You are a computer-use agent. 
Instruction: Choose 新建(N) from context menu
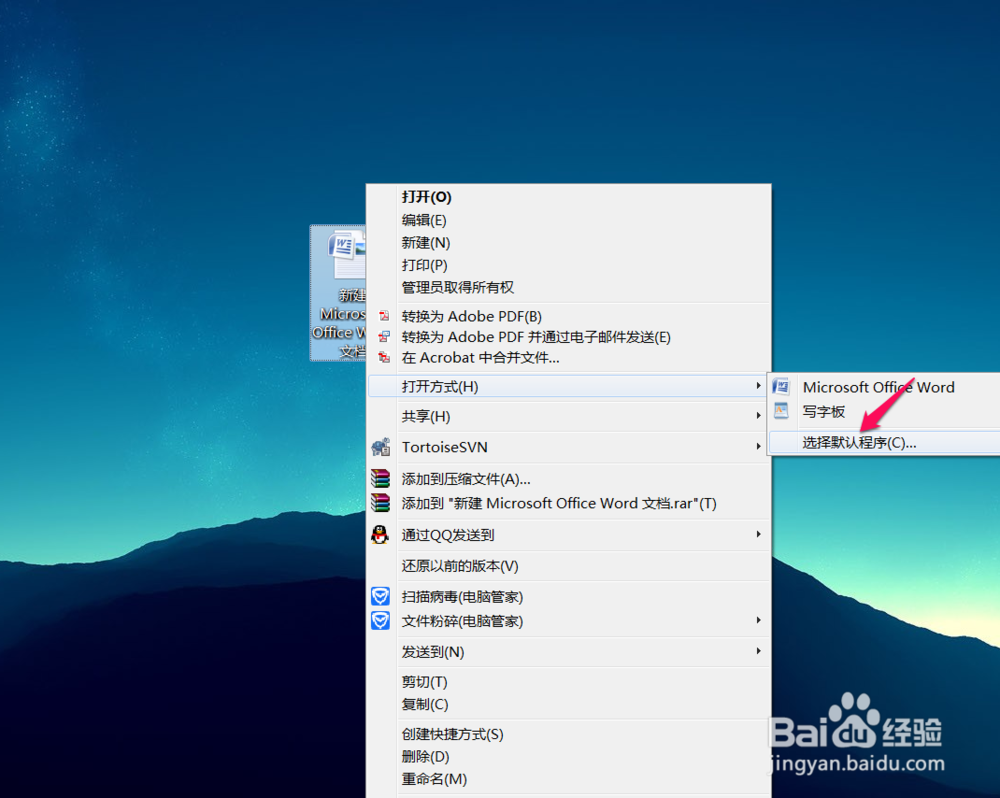pos(569,242)
